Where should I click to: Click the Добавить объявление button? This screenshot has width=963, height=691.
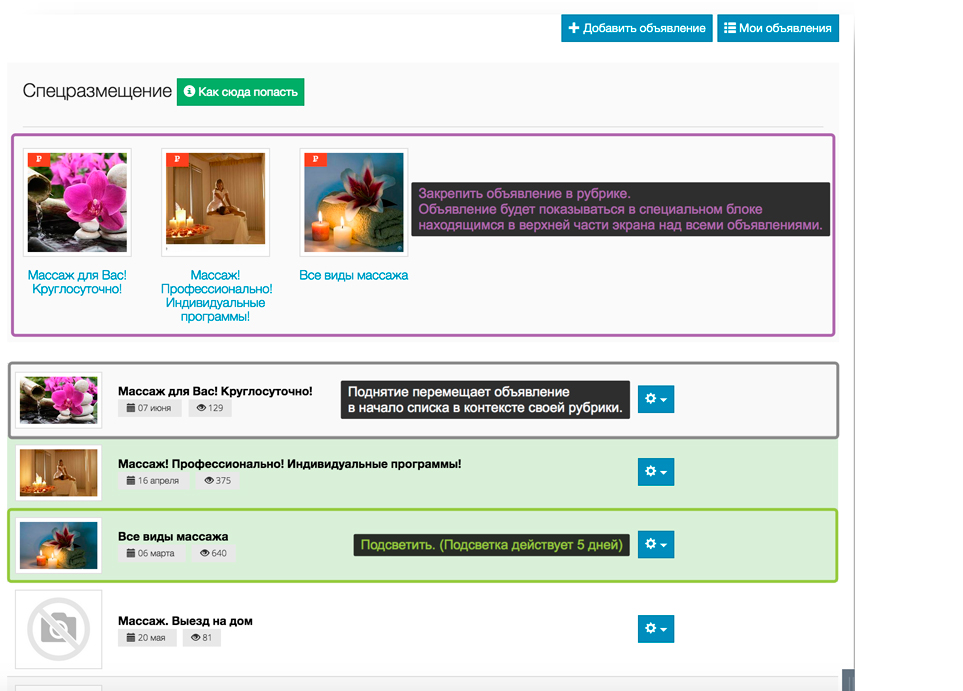[x=636, y=28]
